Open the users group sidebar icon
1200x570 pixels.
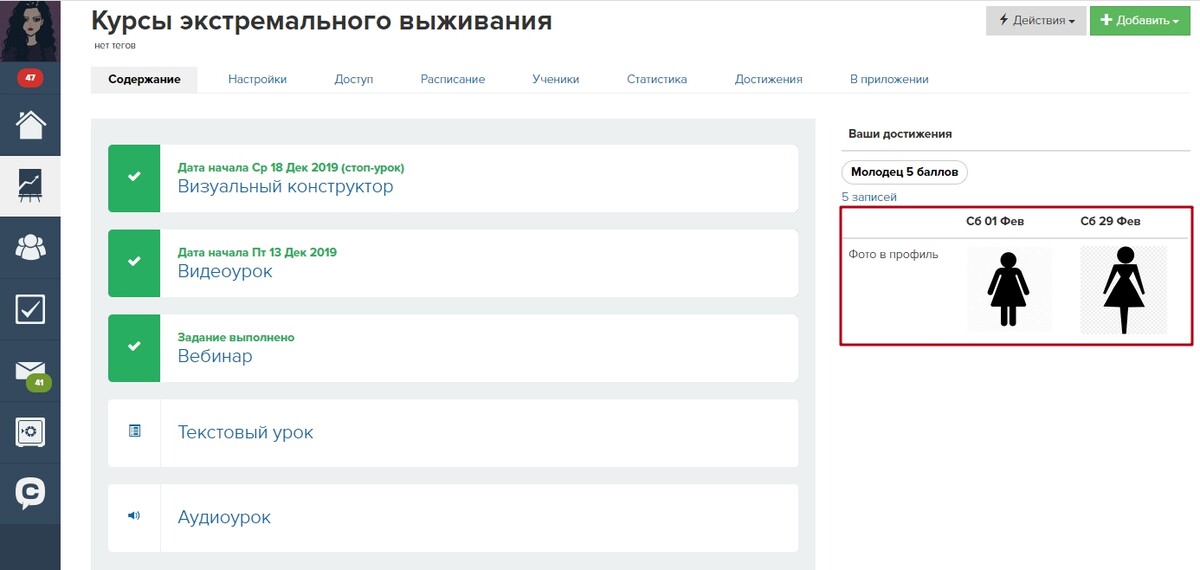point(30,247)
